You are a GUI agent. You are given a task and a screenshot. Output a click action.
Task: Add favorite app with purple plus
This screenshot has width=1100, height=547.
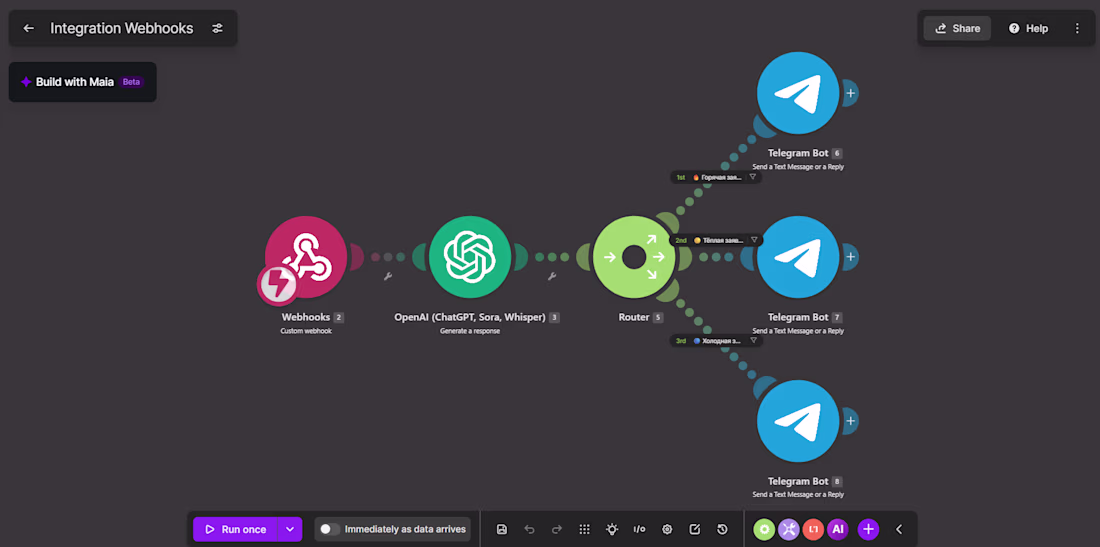tap(868, 529)
